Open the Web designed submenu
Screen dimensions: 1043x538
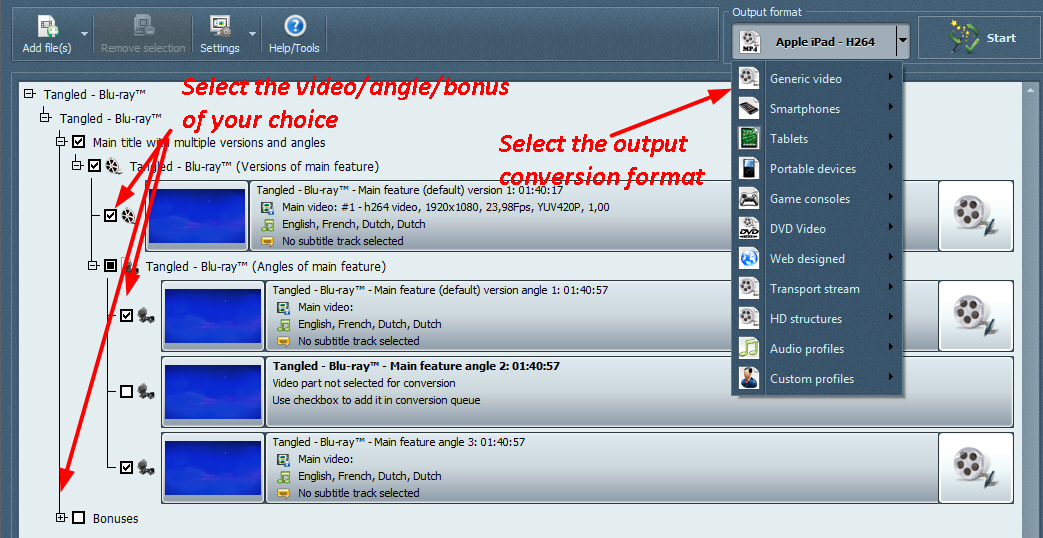point(817,259)
